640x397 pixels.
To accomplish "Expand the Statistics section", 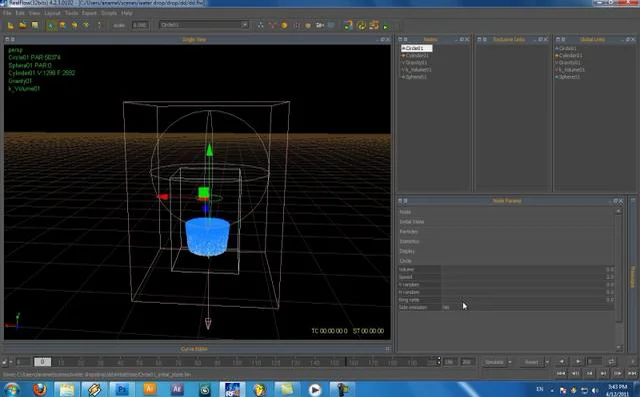I will pyautogui.click(x=506, y=241).
